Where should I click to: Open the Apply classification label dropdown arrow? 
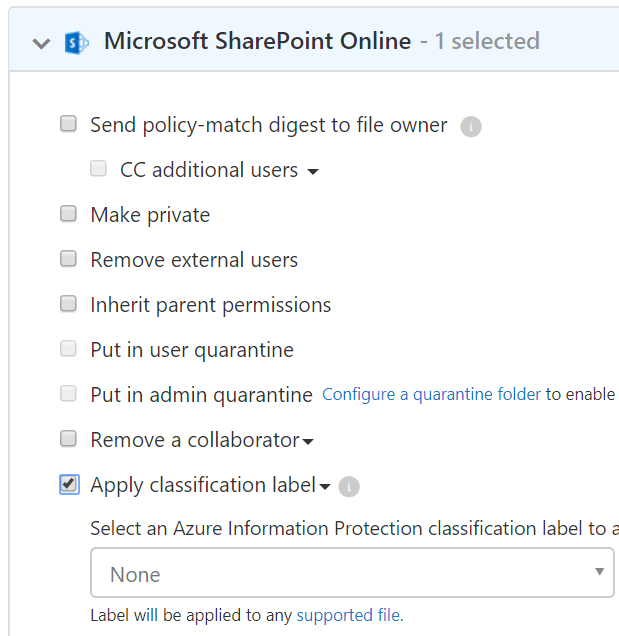[x=325, y=487]
